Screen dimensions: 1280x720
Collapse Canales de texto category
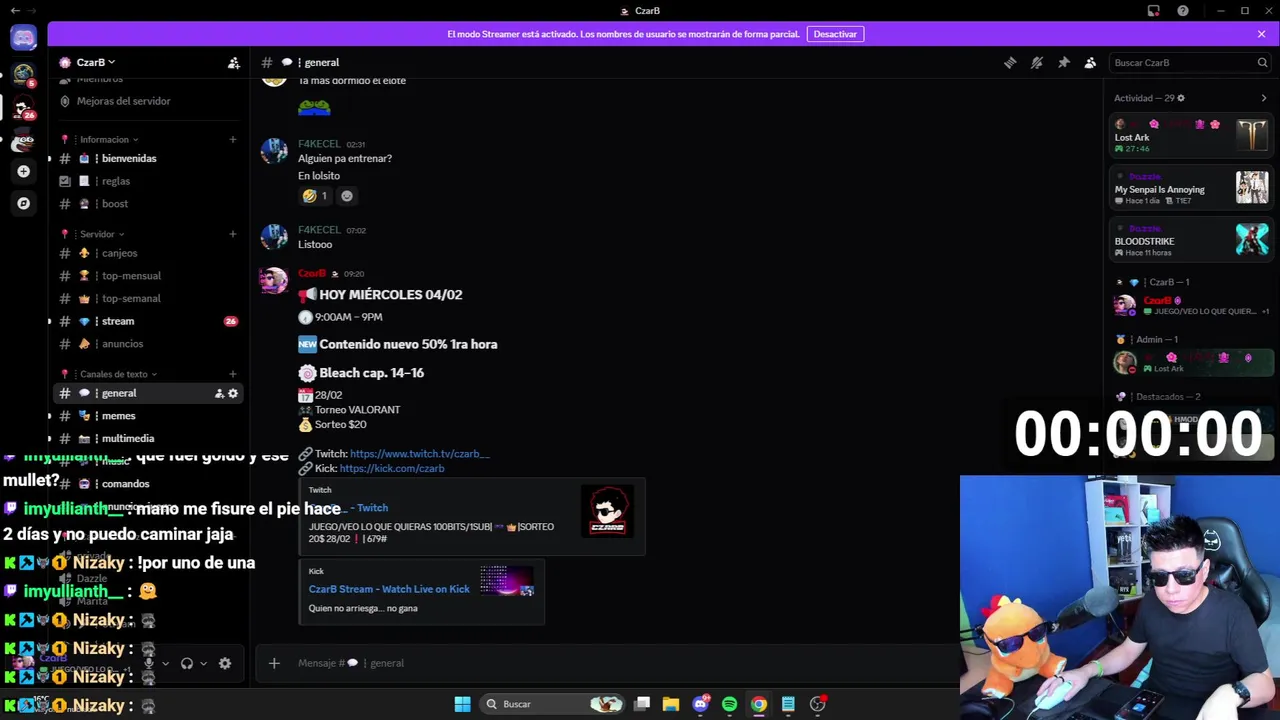pos(118,374)
